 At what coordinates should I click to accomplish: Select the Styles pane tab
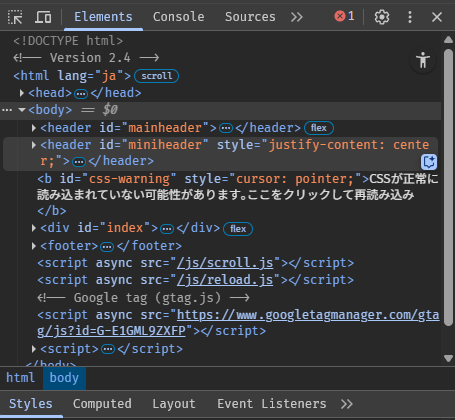point(31,404)
